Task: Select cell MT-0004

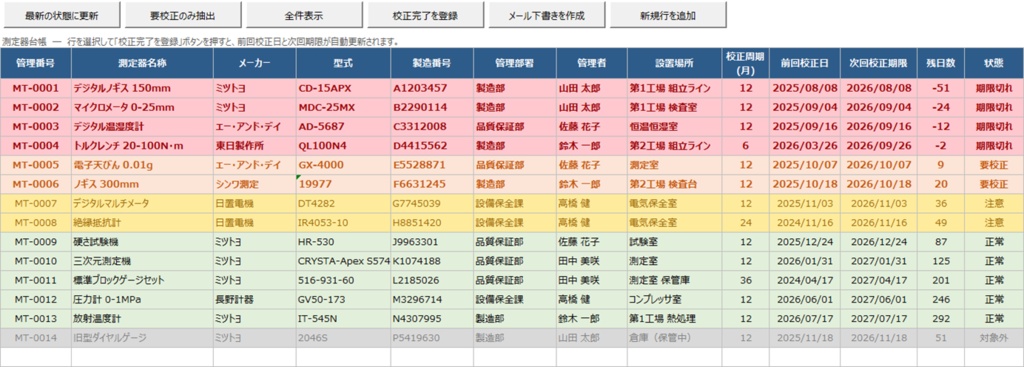Action: [36, 146]
